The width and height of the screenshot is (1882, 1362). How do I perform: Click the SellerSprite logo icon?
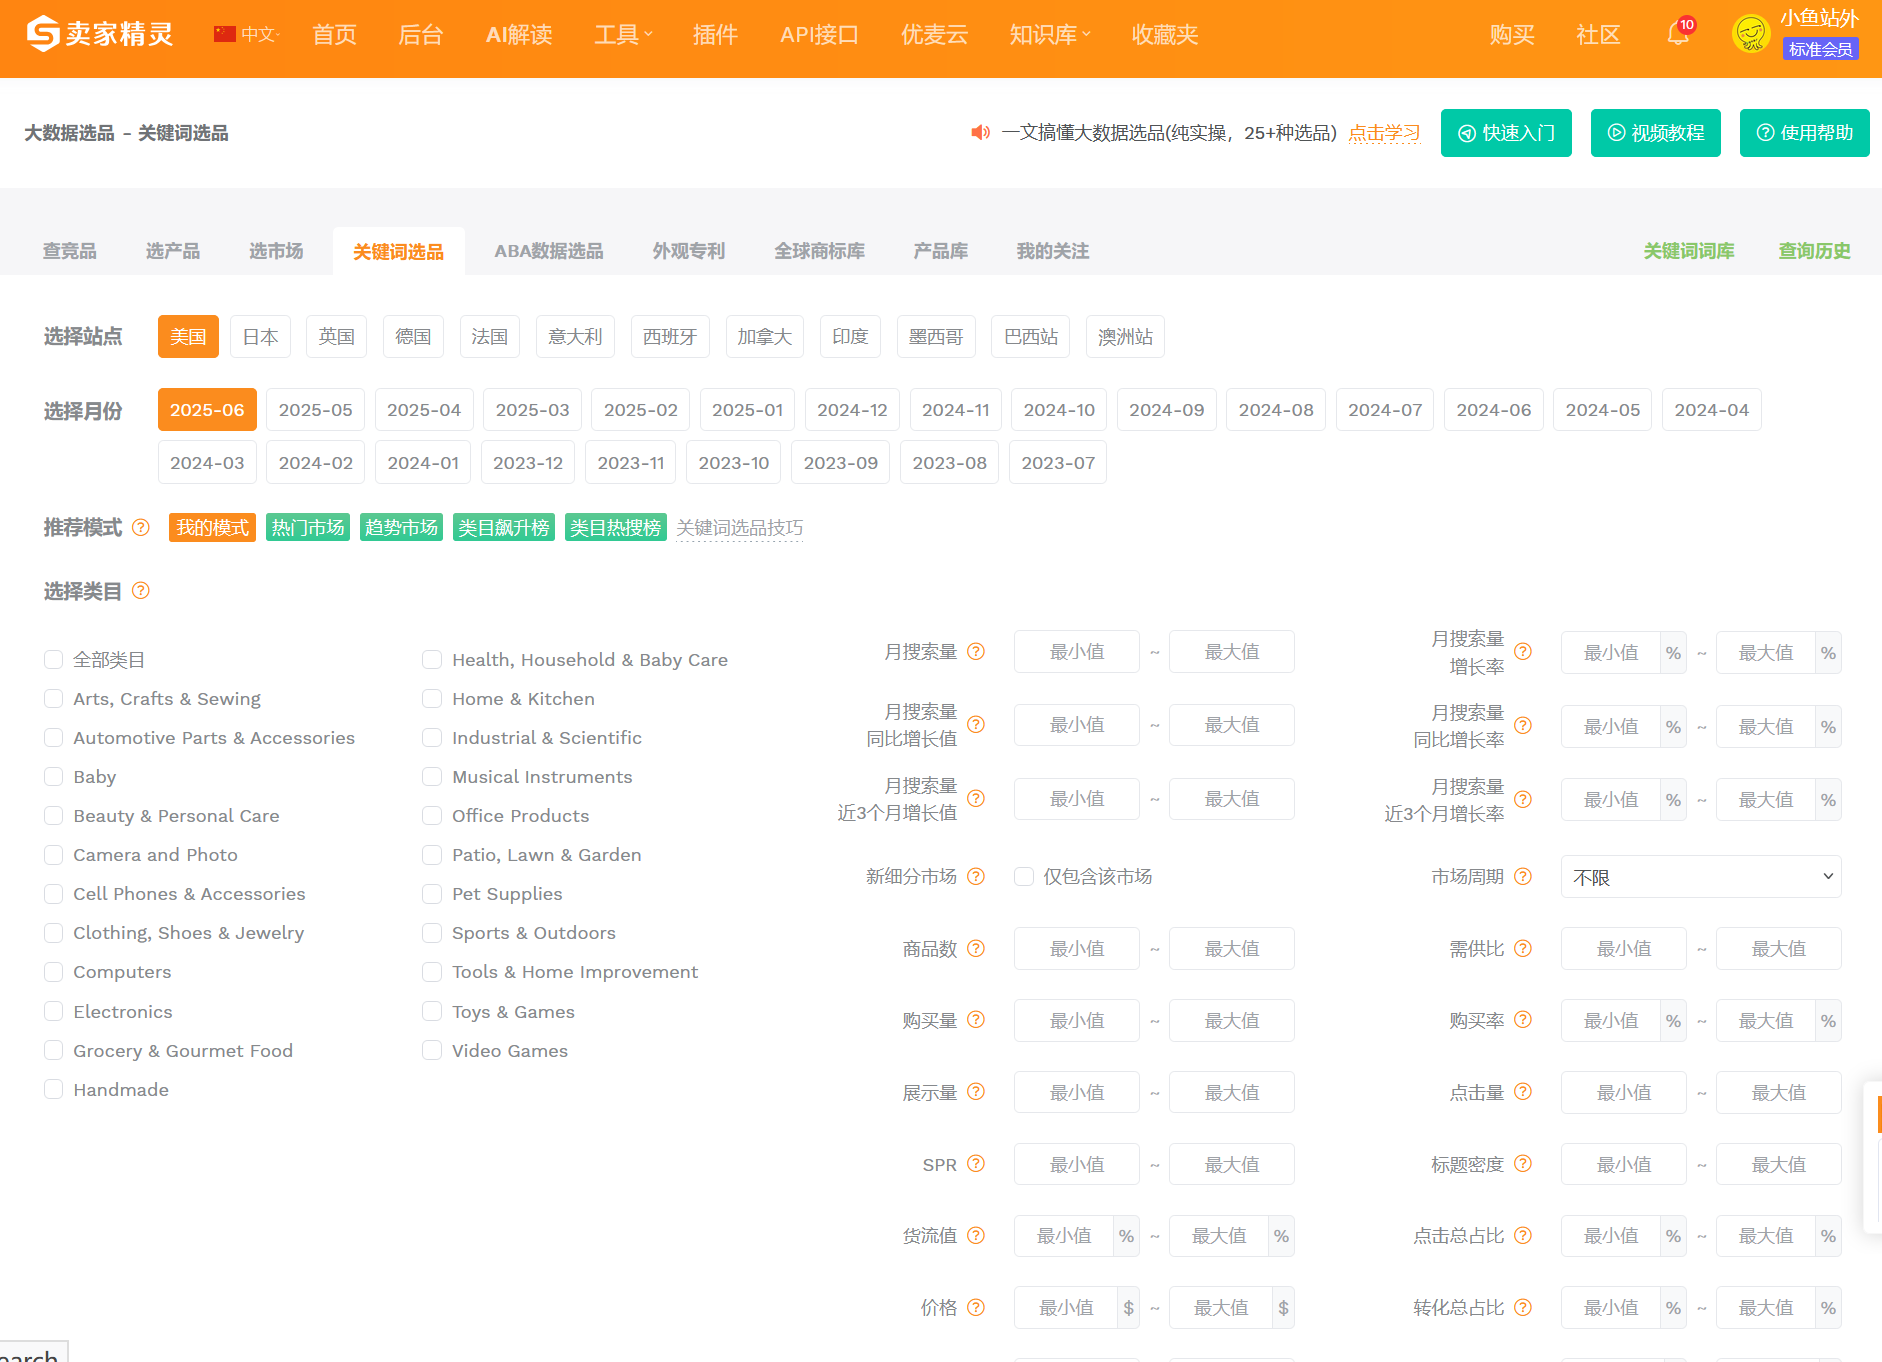pos(43,34)
